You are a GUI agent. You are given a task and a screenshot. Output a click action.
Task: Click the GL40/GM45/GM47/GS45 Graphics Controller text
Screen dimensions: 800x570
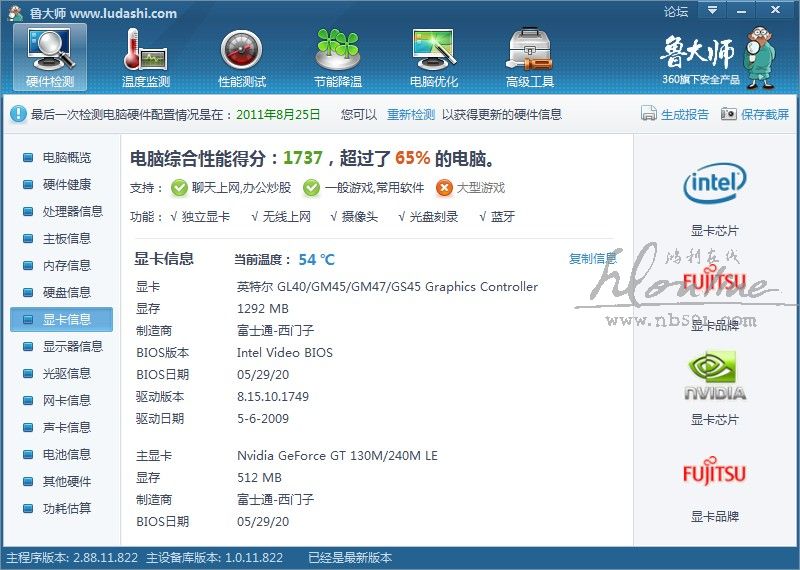coord(408,287)
